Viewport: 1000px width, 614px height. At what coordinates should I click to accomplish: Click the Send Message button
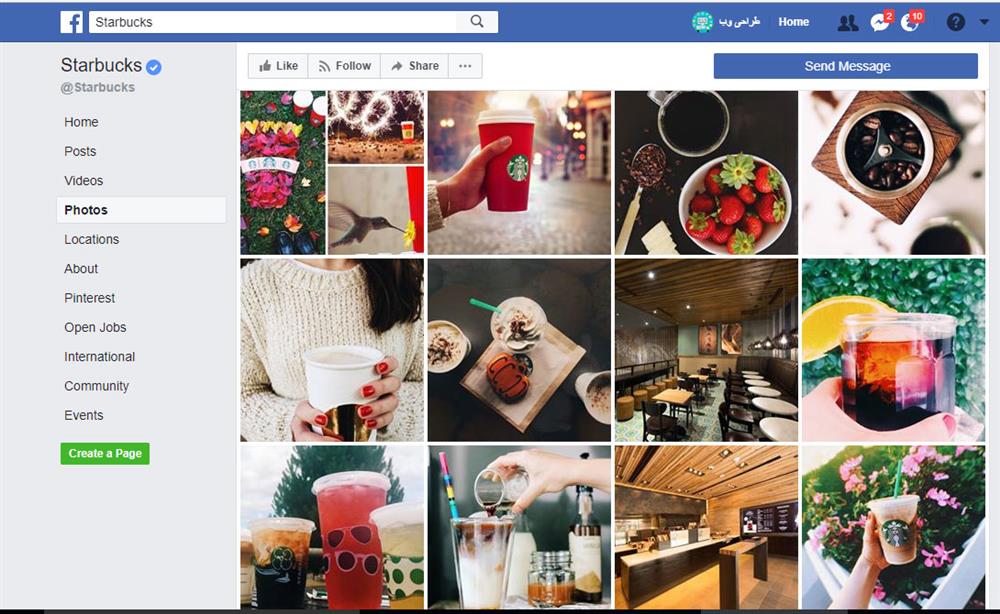coord(846,66)
